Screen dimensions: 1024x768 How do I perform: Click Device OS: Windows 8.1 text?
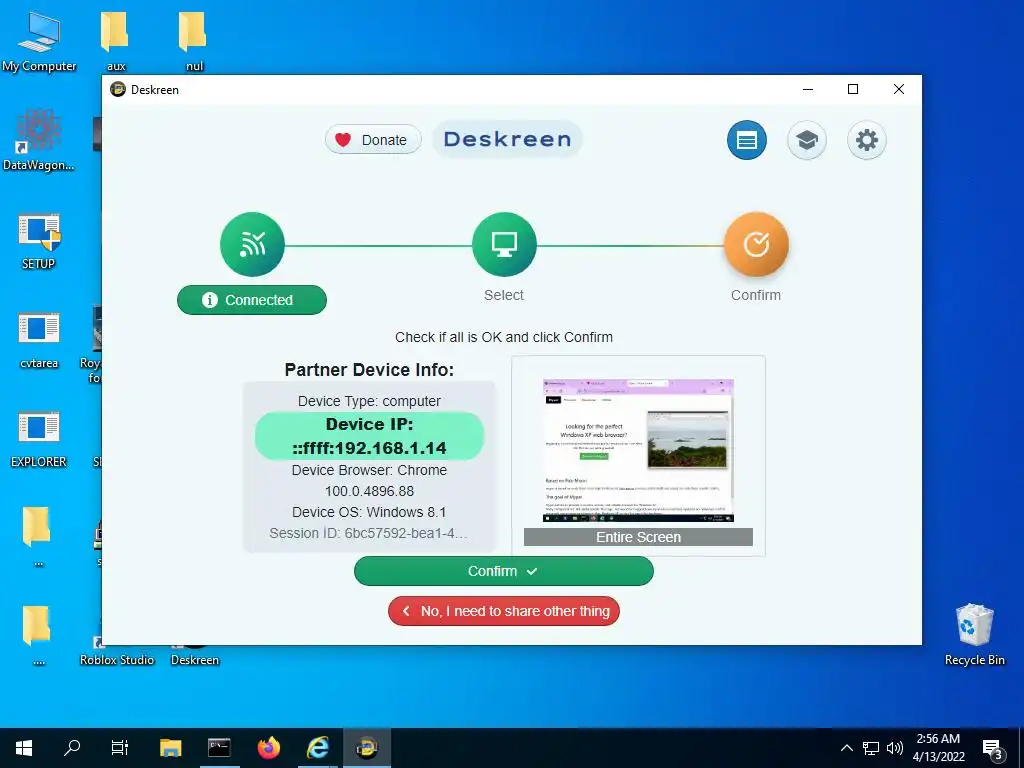369,512
